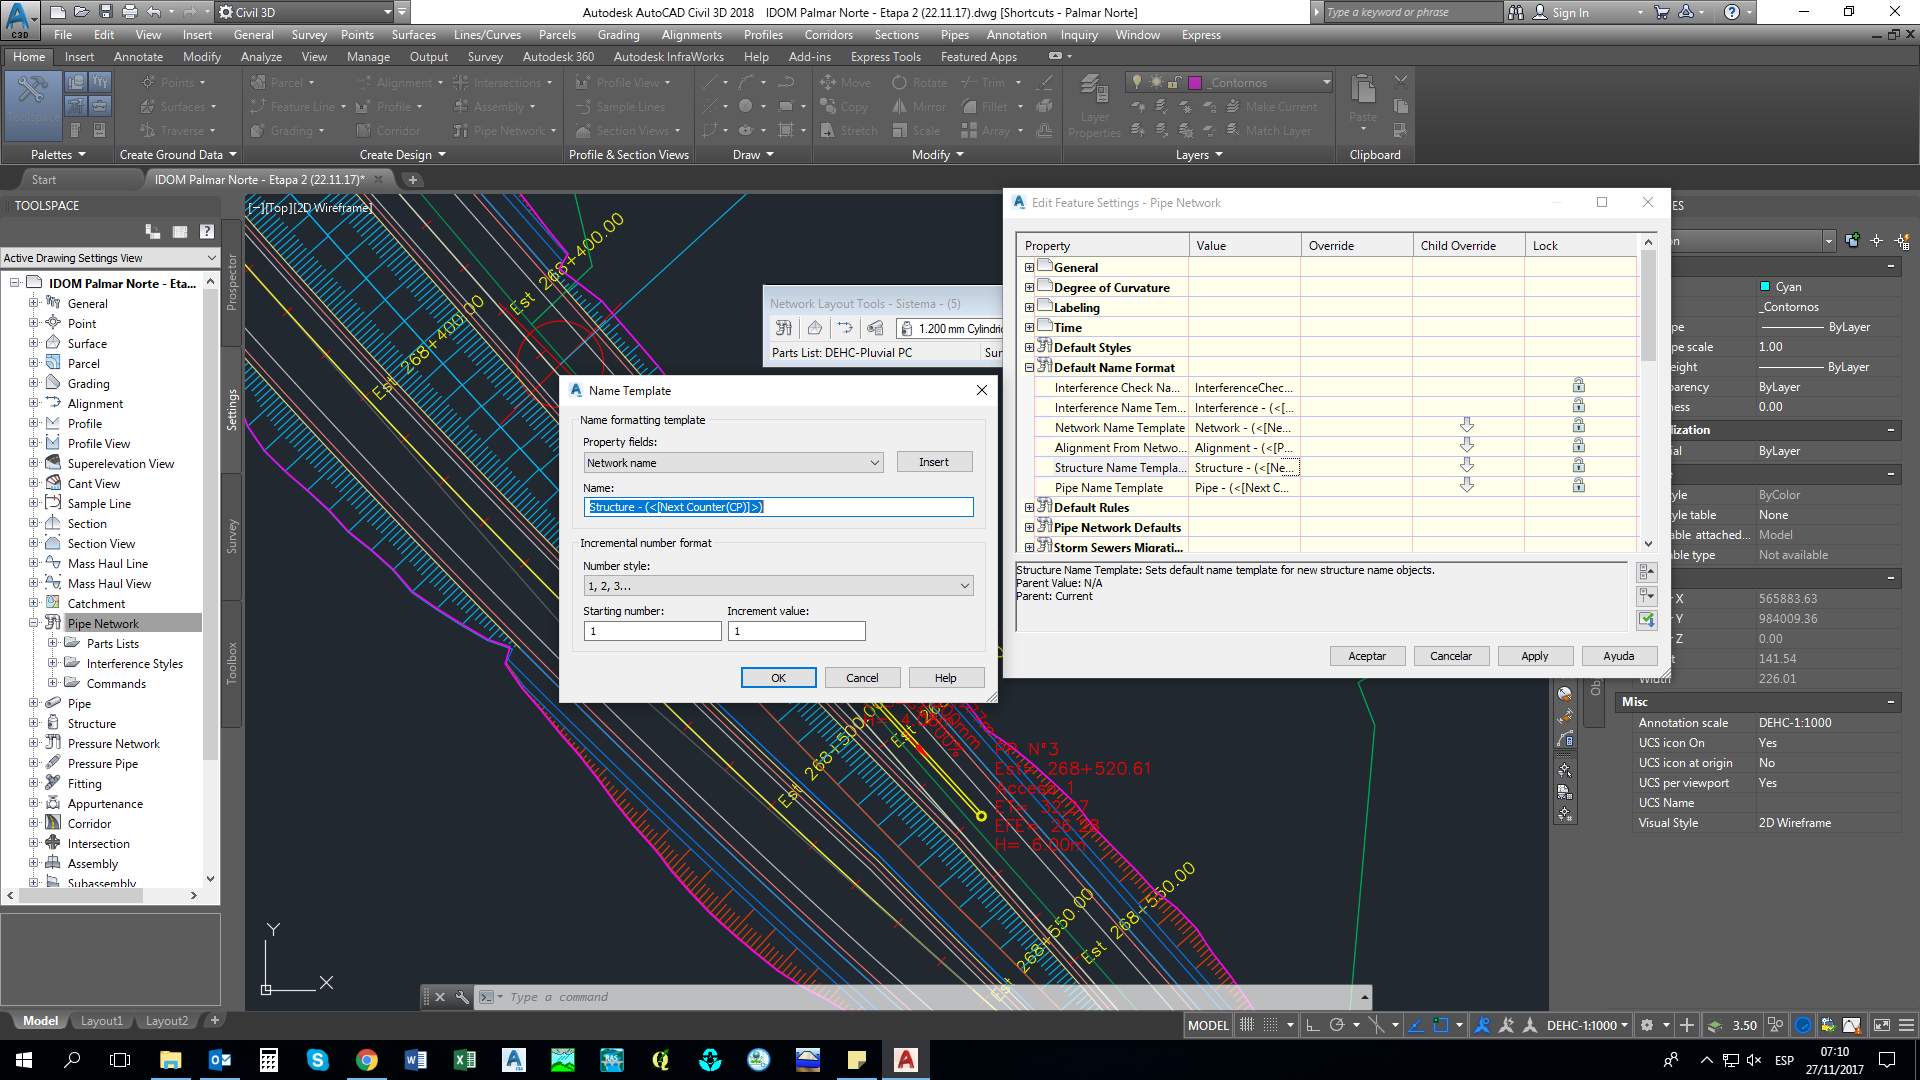Click the Plot printer icon in quick access toolbar
This screenshot has height=1080, width=1920.
(129, 12)
